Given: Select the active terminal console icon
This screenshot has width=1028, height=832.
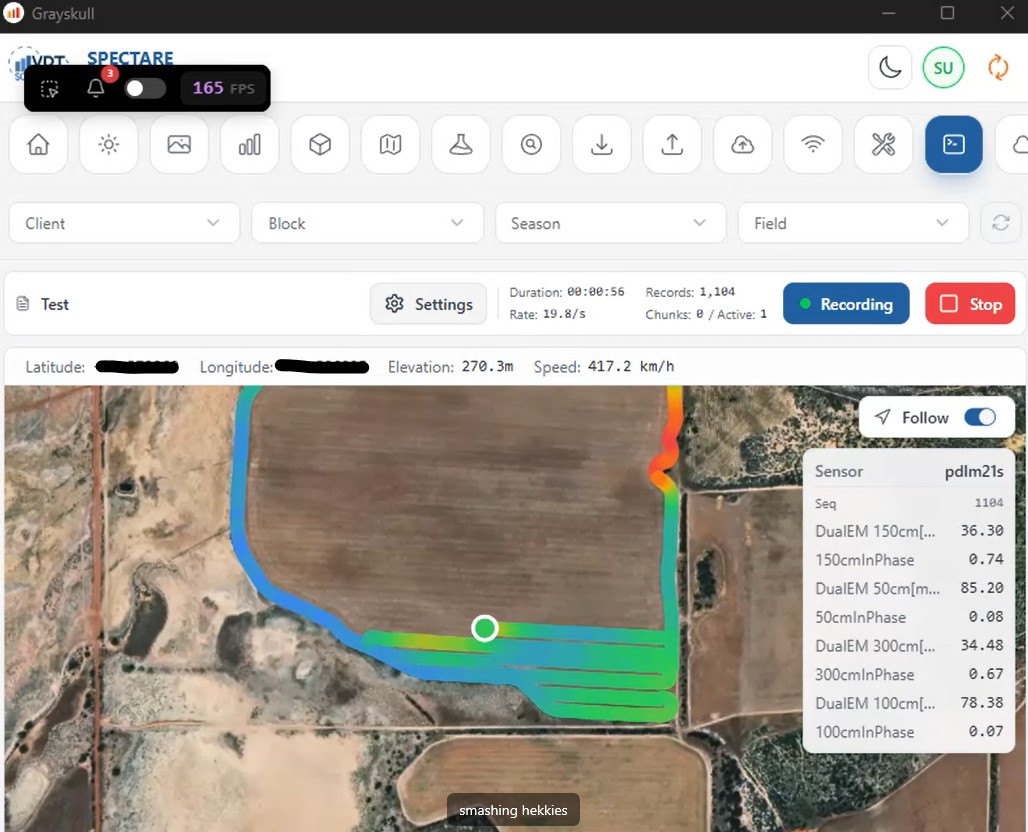Looking at the screenshot, I should (x=954, y=144).
